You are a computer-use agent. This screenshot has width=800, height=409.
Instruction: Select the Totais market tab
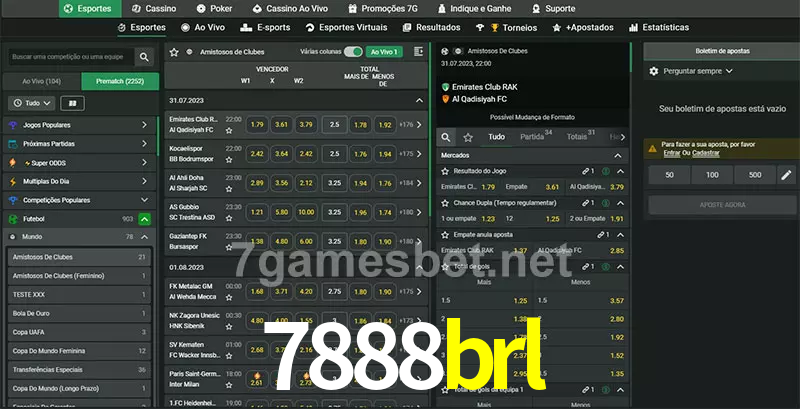pos(577,137)
